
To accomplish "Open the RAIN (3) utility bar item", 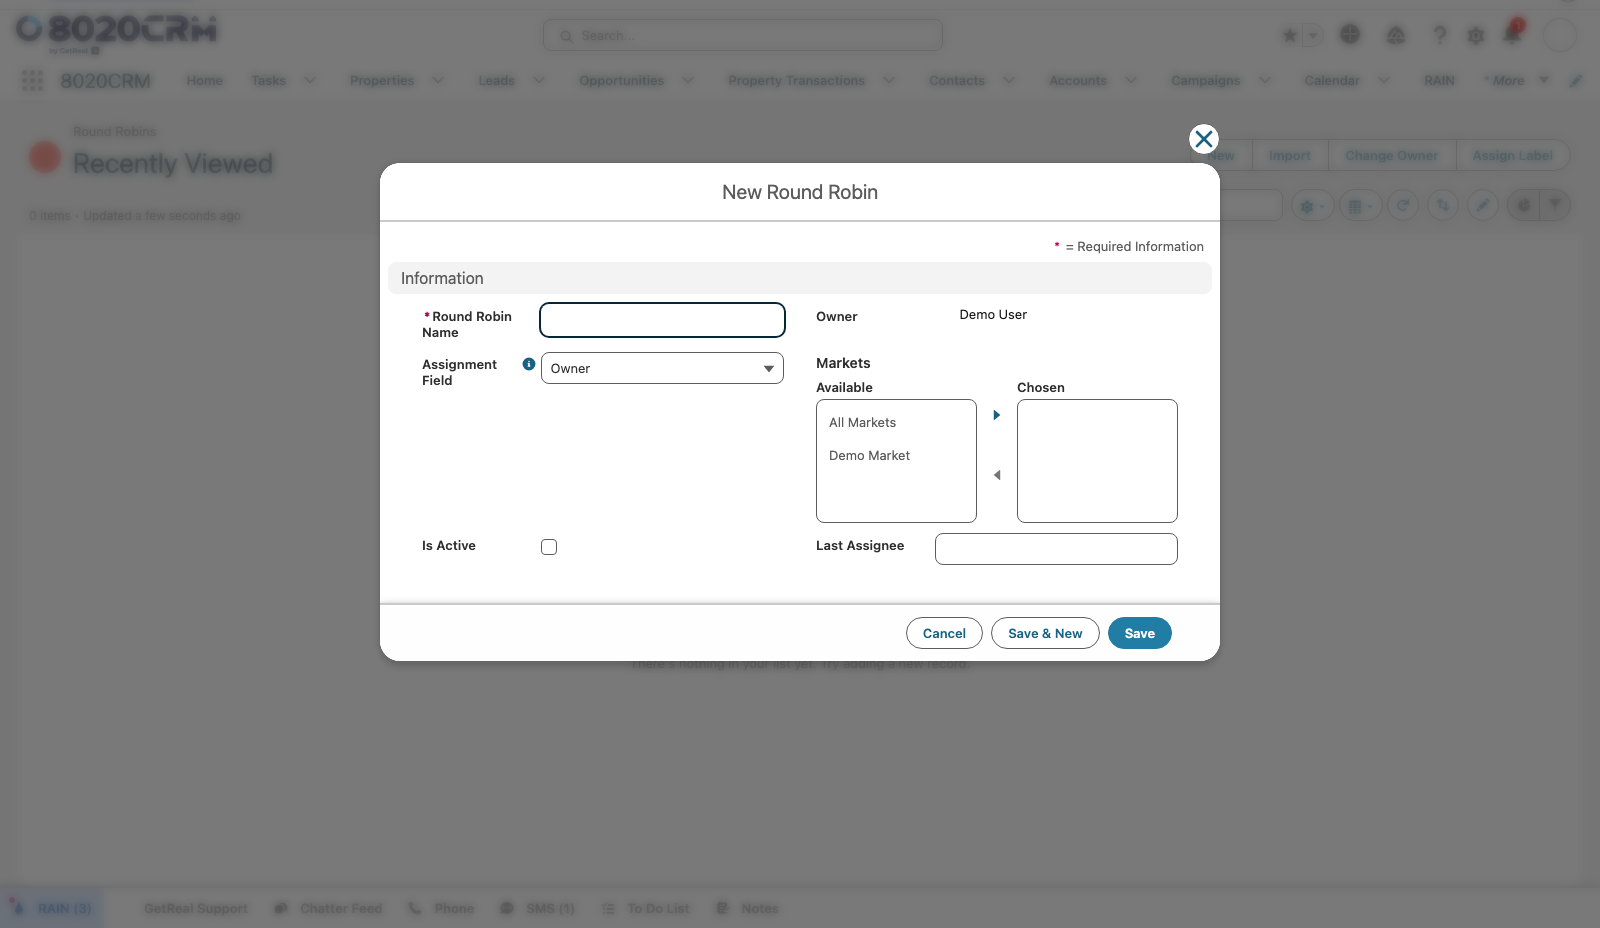I will (52, 908).
